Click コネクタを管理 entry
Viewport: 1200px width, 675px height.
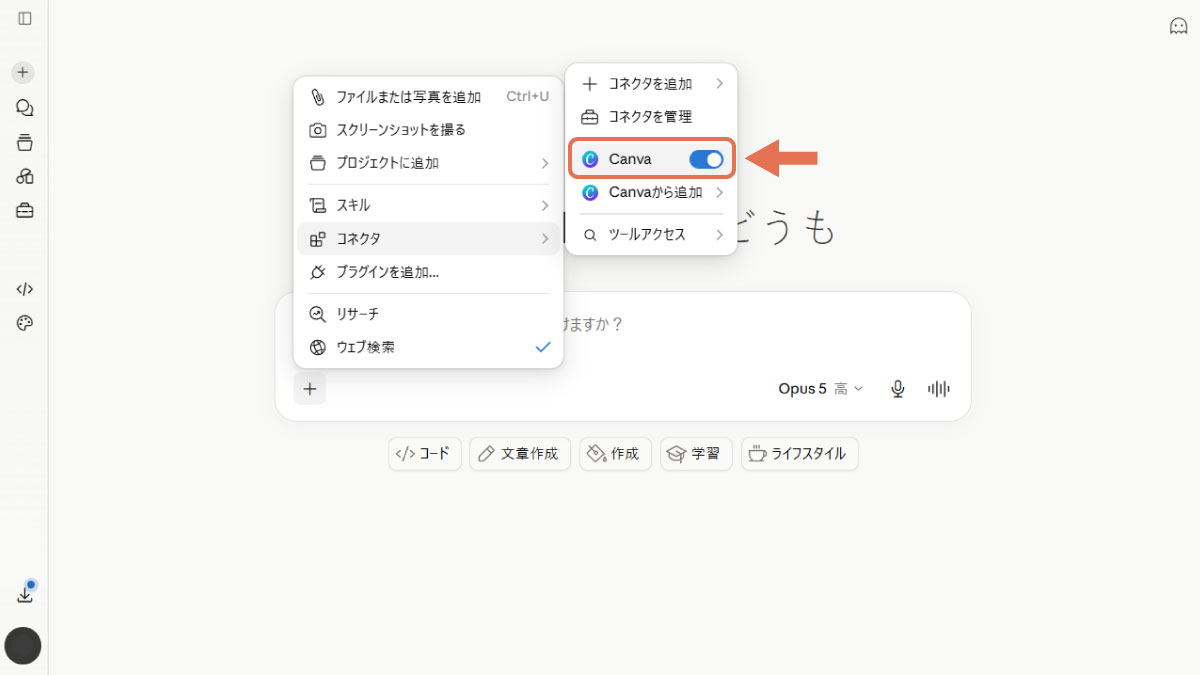[651, 117]
